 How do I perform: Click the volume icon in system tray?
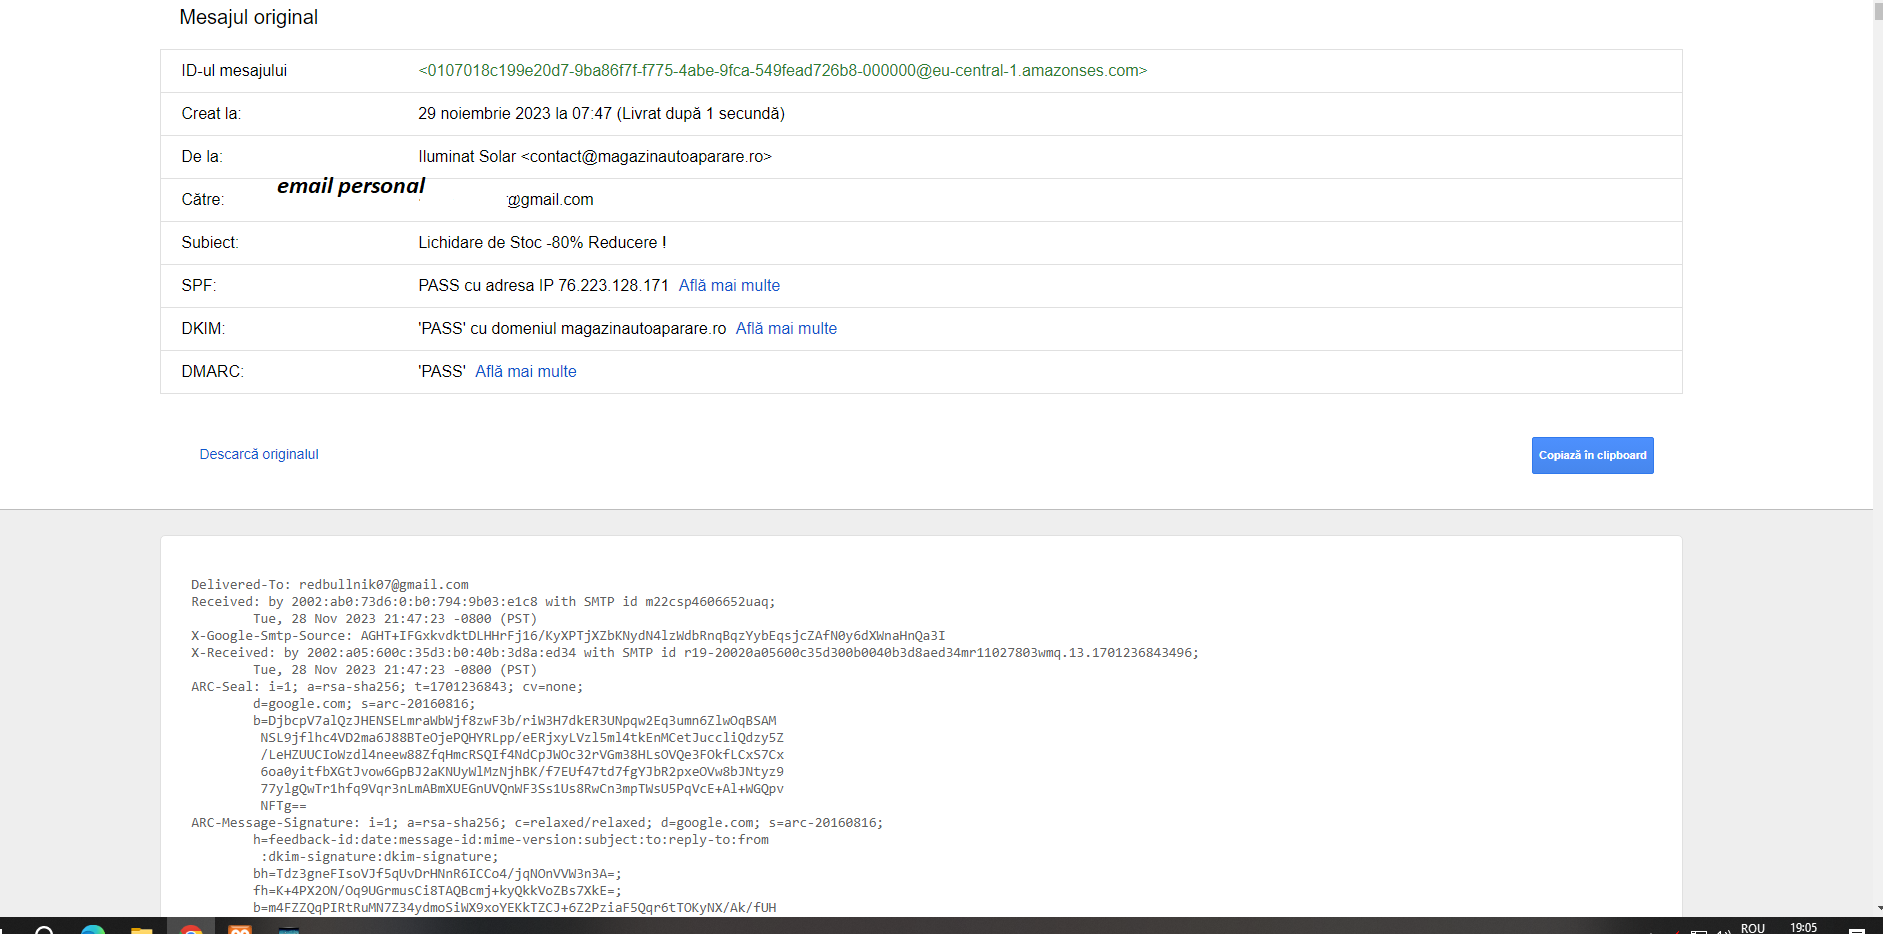(1723, 930)
